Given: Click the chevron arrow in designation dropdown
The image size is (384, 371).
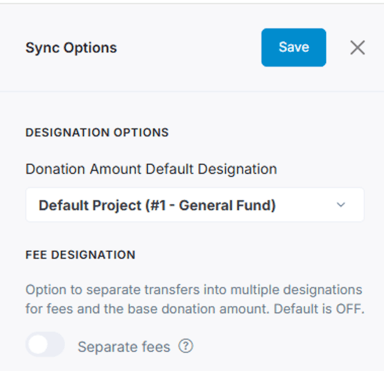Looking at the screenshot, I should [x=341, y=205].
